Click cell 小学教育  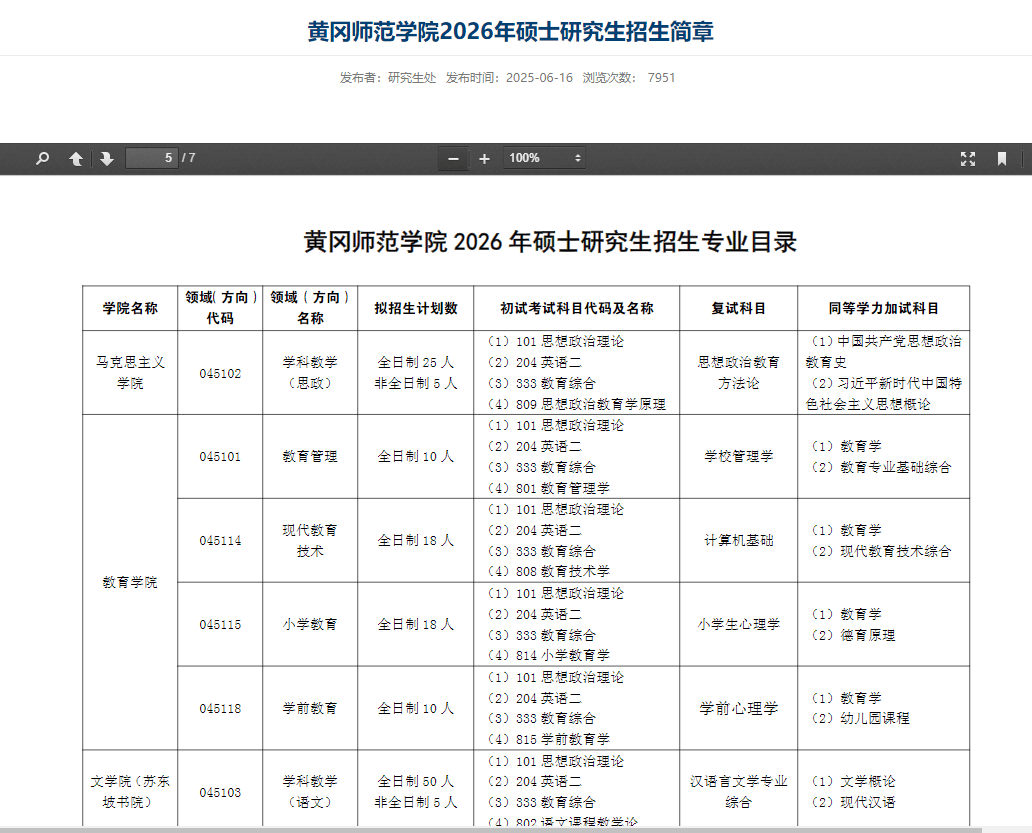point(310,624)
